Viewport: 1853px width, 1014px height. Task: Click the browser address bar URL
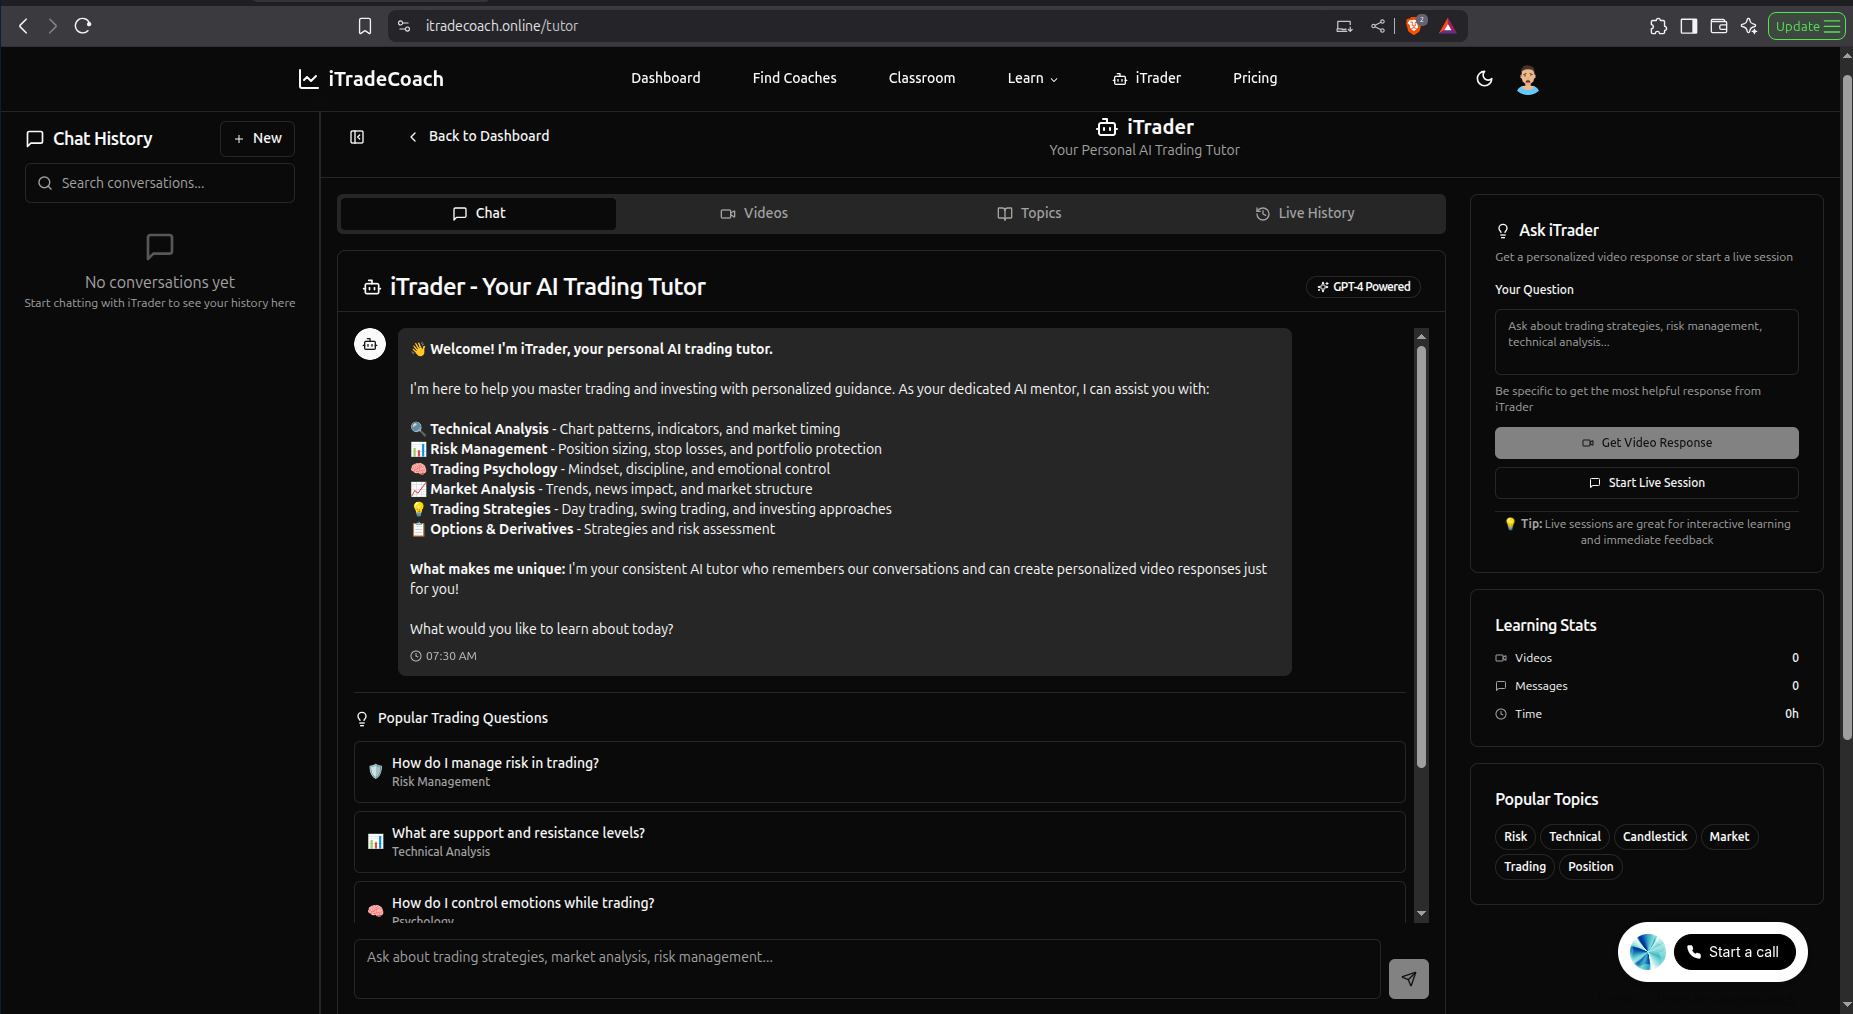tap(501, 26)
